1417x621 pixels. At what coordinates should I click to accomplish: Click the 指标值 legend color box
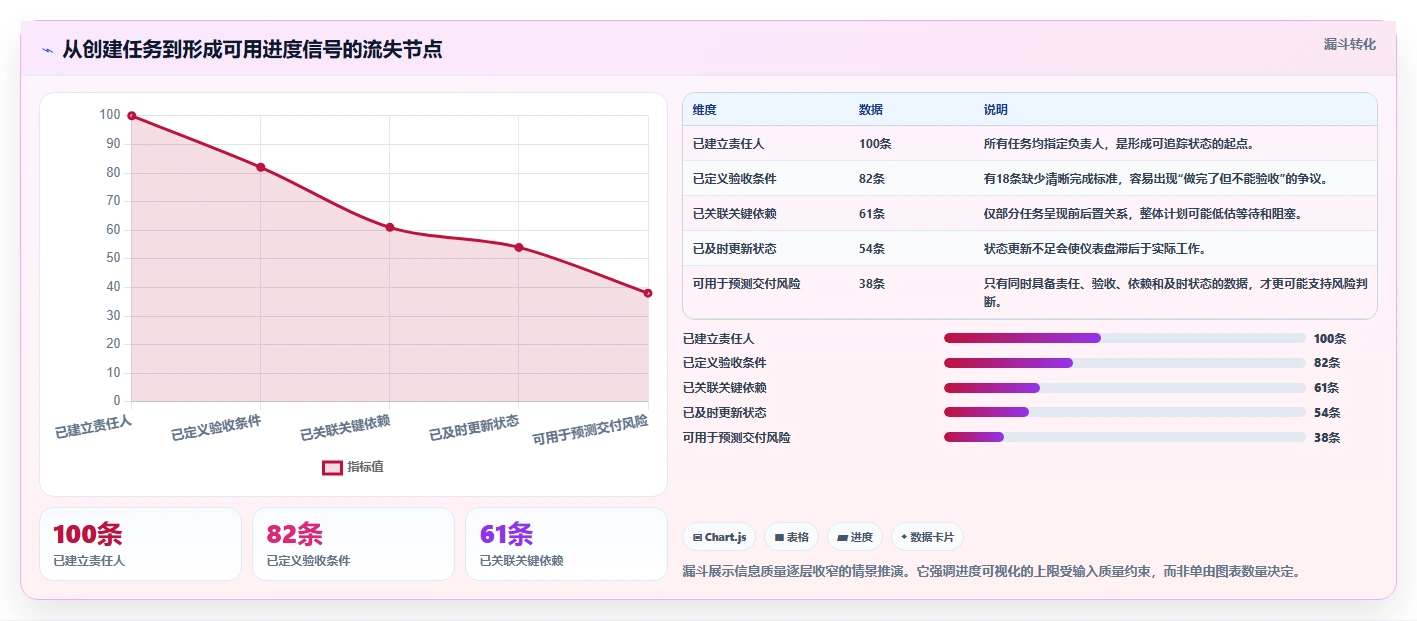(x=332, y=467)
